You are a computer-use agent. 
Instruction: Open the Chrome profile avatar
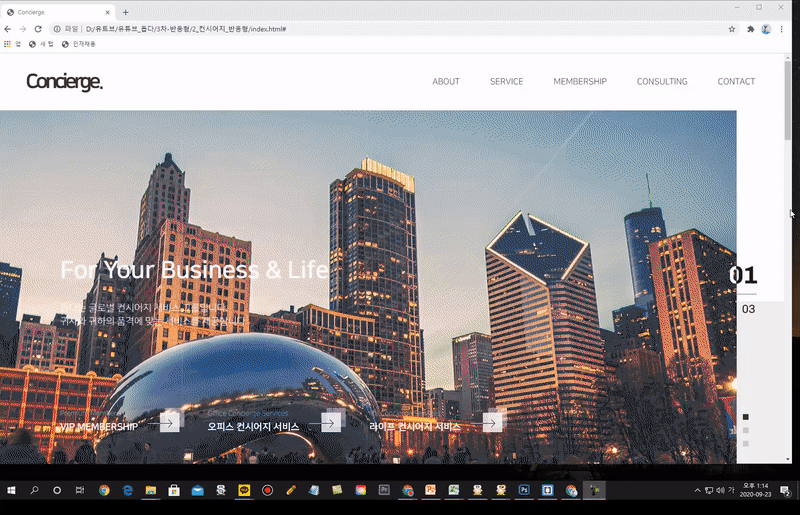coord(766,29)
